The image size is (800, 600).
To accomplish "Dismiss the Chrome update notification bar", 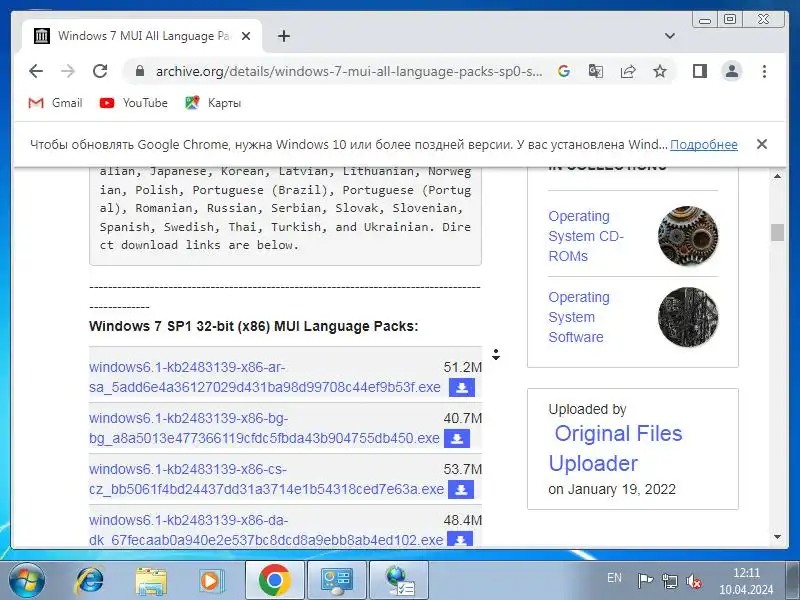I will [762, 144].
